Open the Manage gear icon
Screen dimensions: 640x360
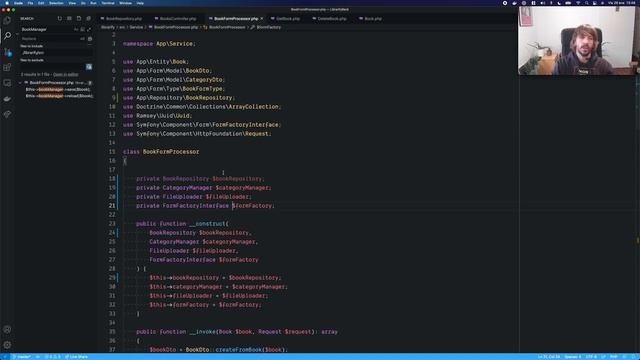pos(7,345)
